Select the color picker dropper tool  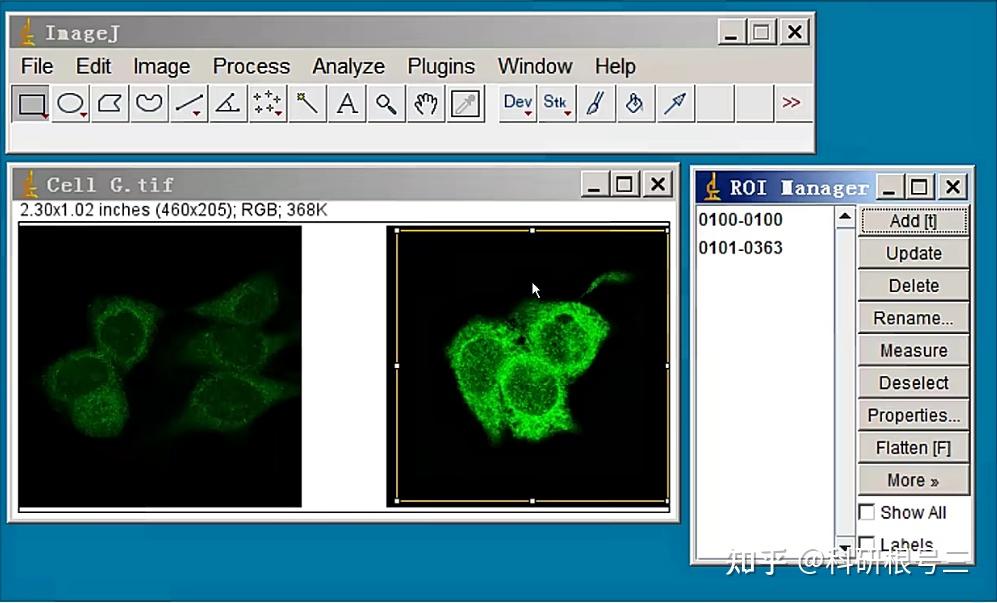tap(465, 103)
